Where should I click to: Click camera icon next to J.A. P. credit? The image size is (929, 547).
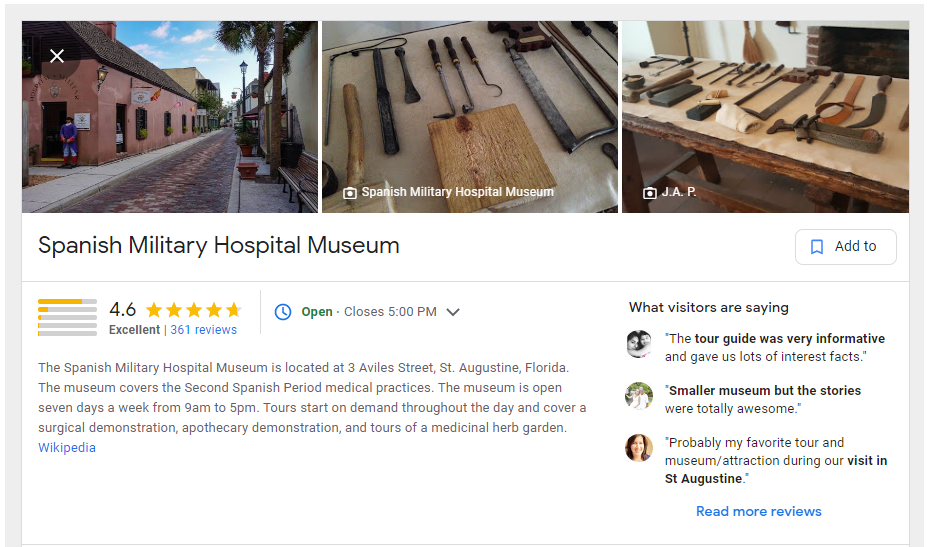tap(650, 193)
